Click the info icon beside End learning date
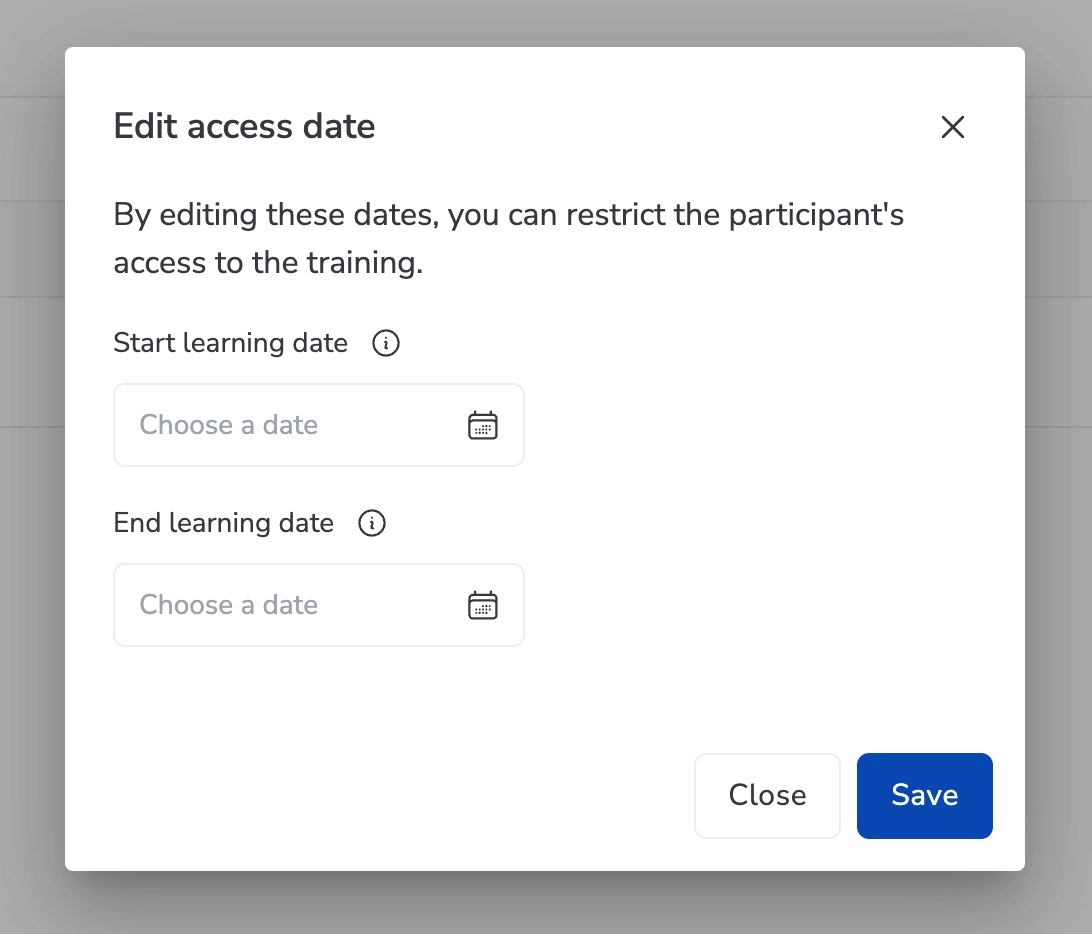The width and height of the screenshot is (1092, 934). [371, 523]
